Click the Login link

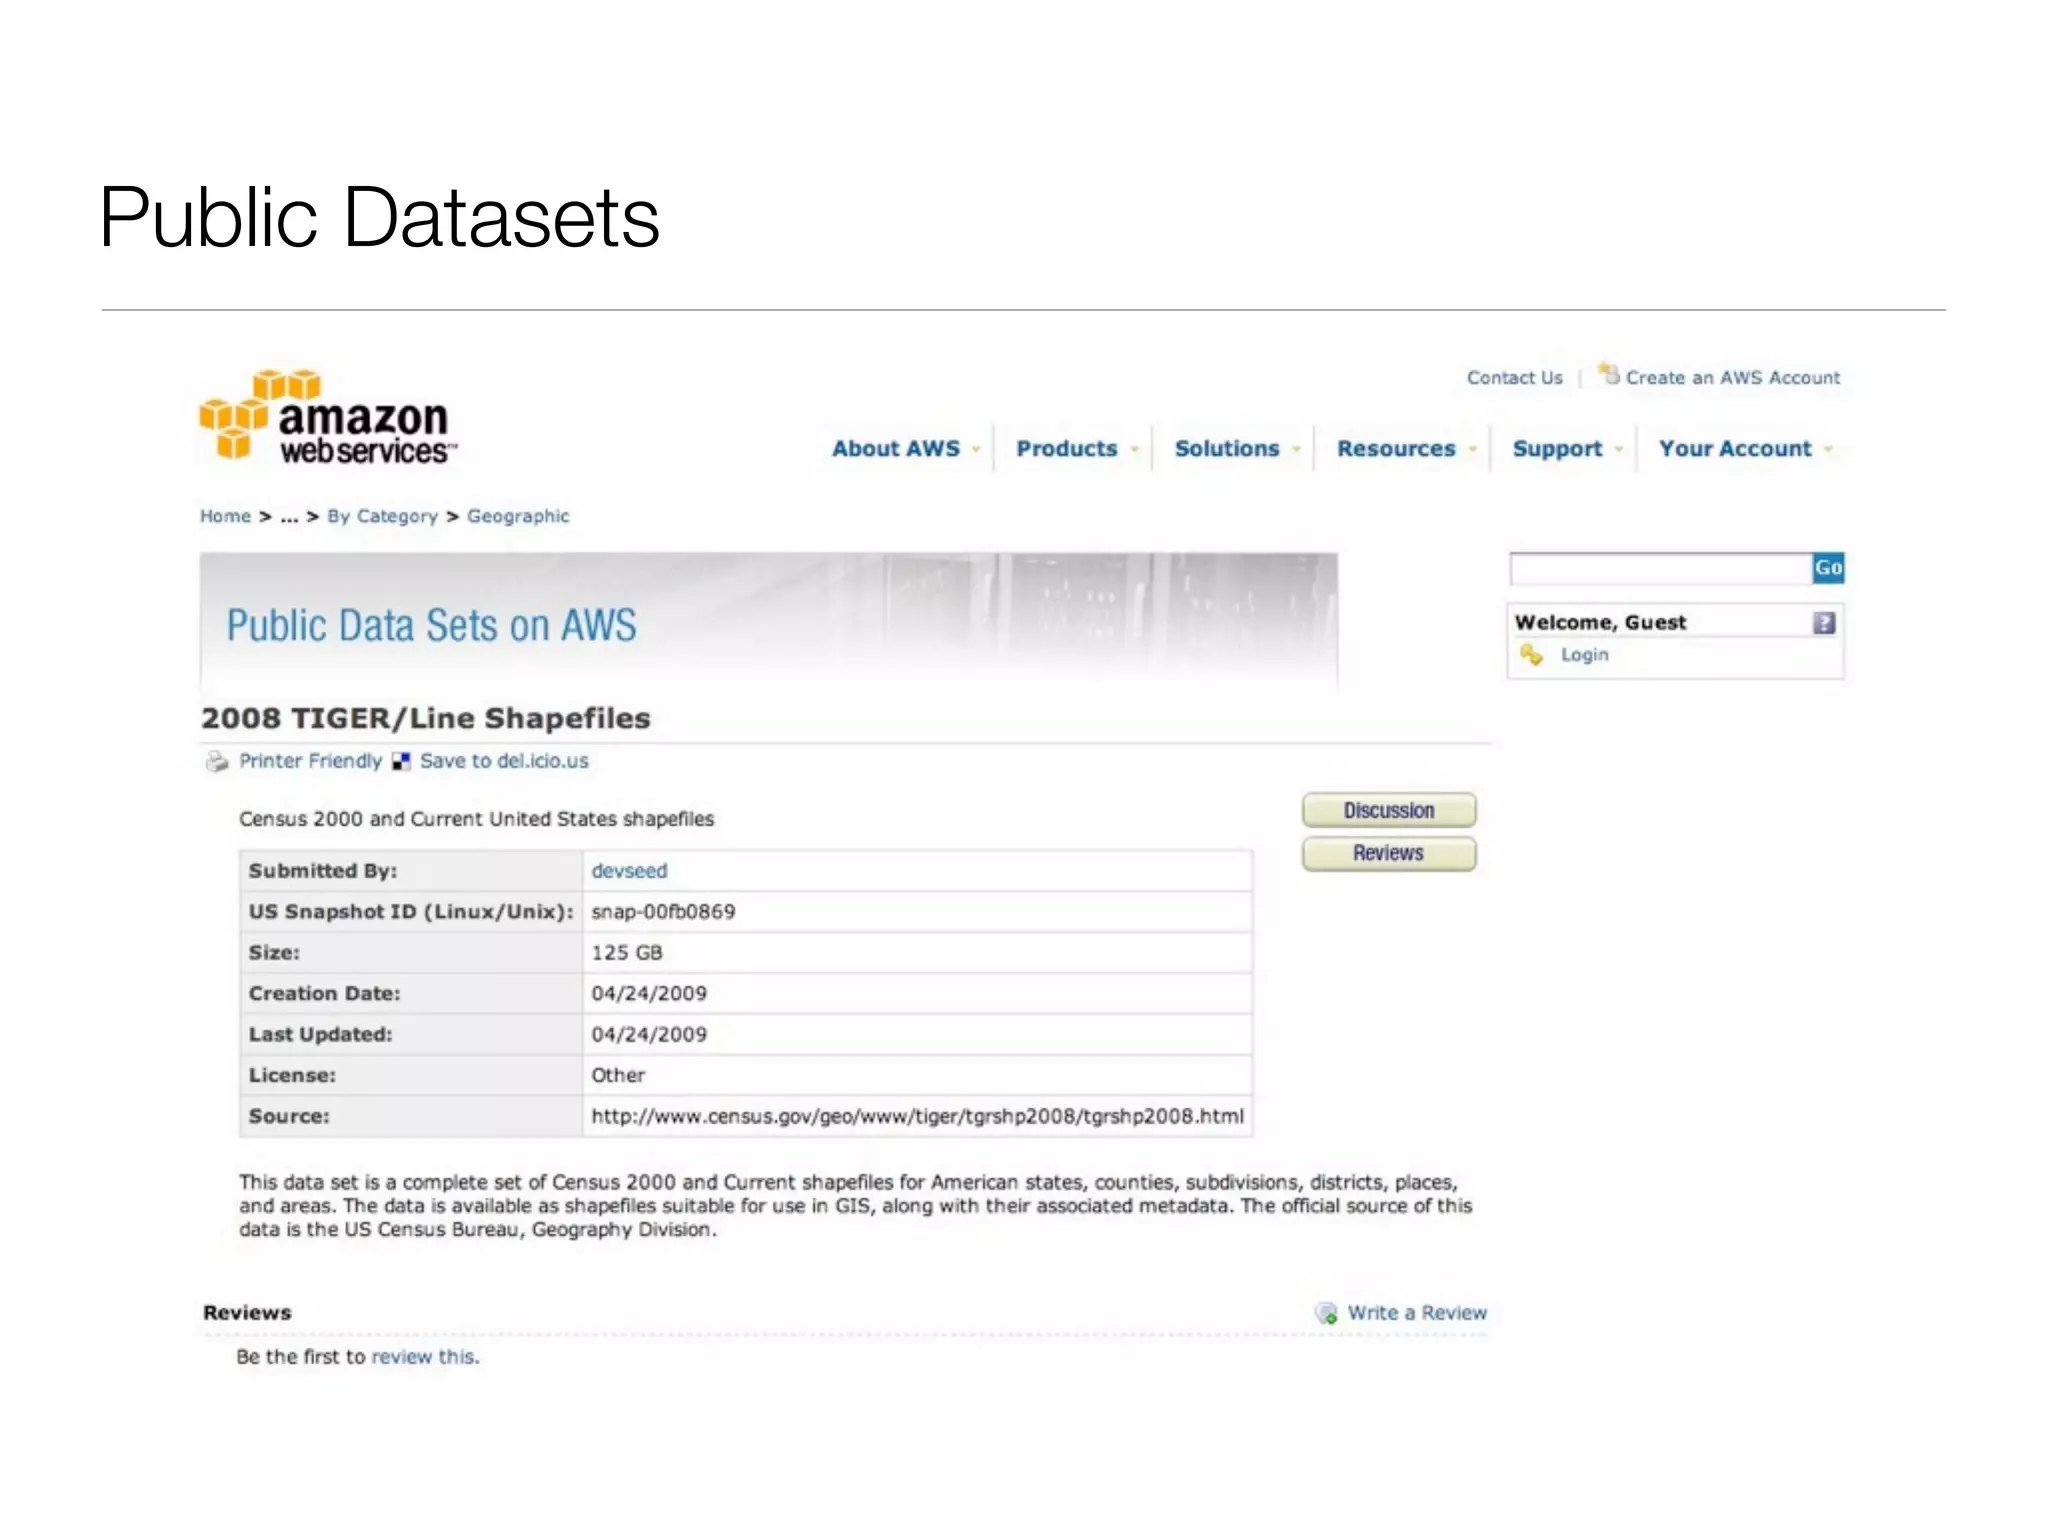coord(1584,655)
